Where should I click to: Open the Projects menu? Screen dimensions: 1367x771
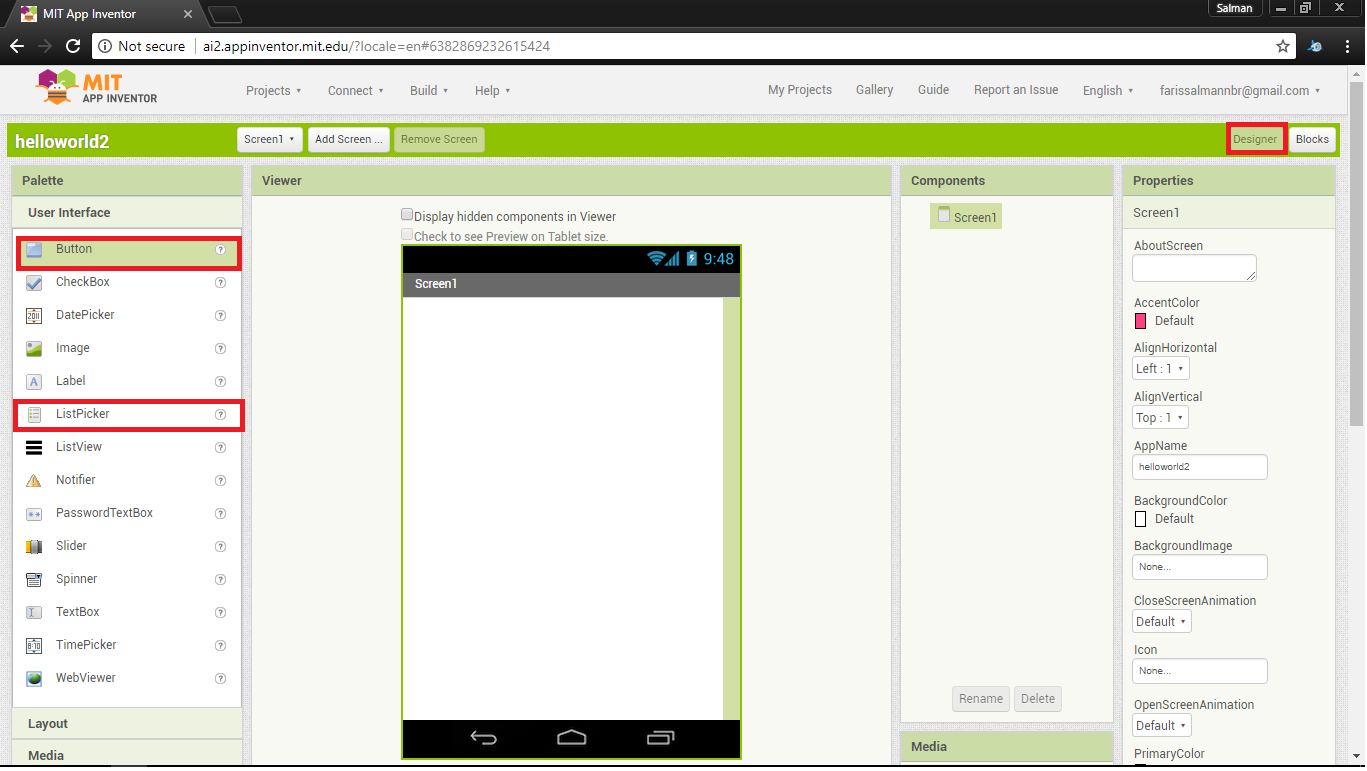[274, 91]
